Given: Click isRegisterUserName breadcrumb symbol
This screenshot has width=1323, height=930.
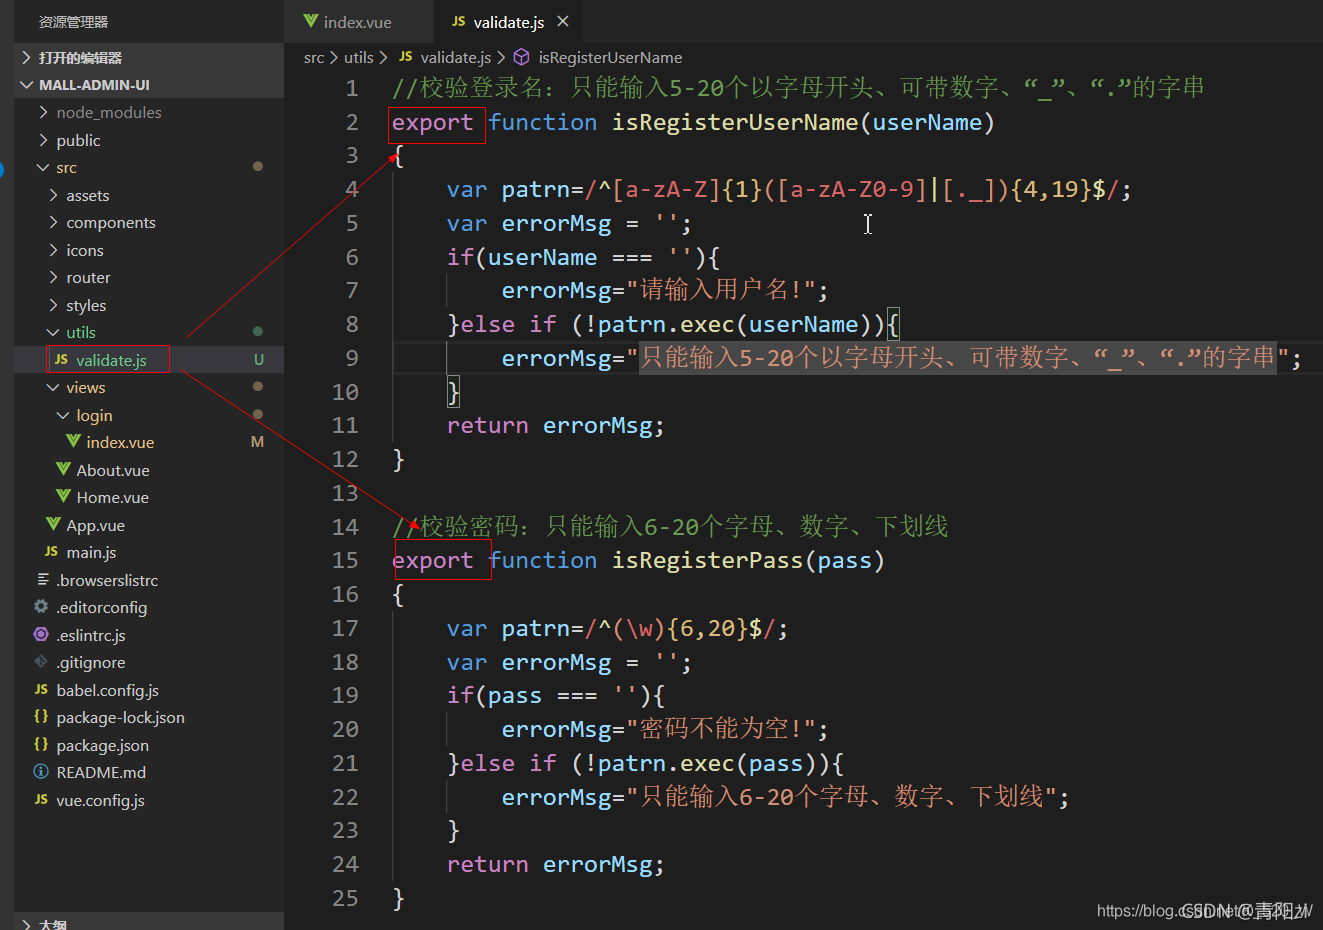Looking at the screenshot, I should (610, 58).
